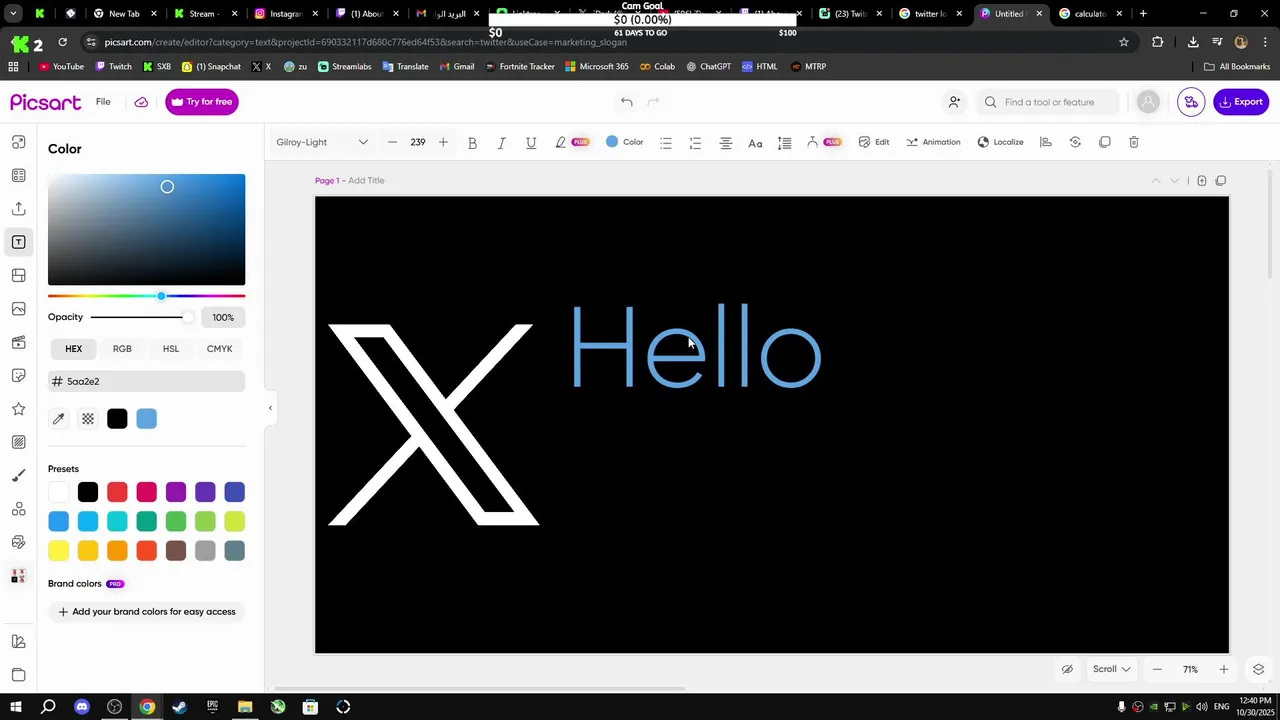The width and height of the screenshot is (1280, 720).
Task: Underline the selected text
Action: click(531, 143)
